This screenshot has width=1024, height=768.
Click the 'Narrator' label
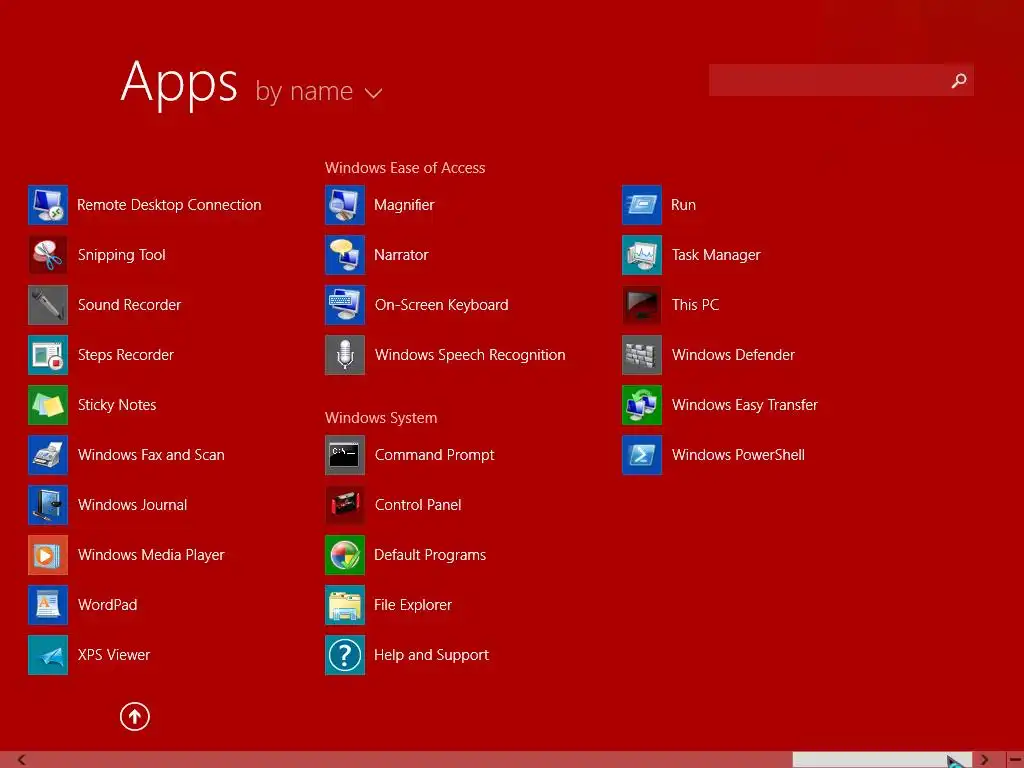(401, 255)
